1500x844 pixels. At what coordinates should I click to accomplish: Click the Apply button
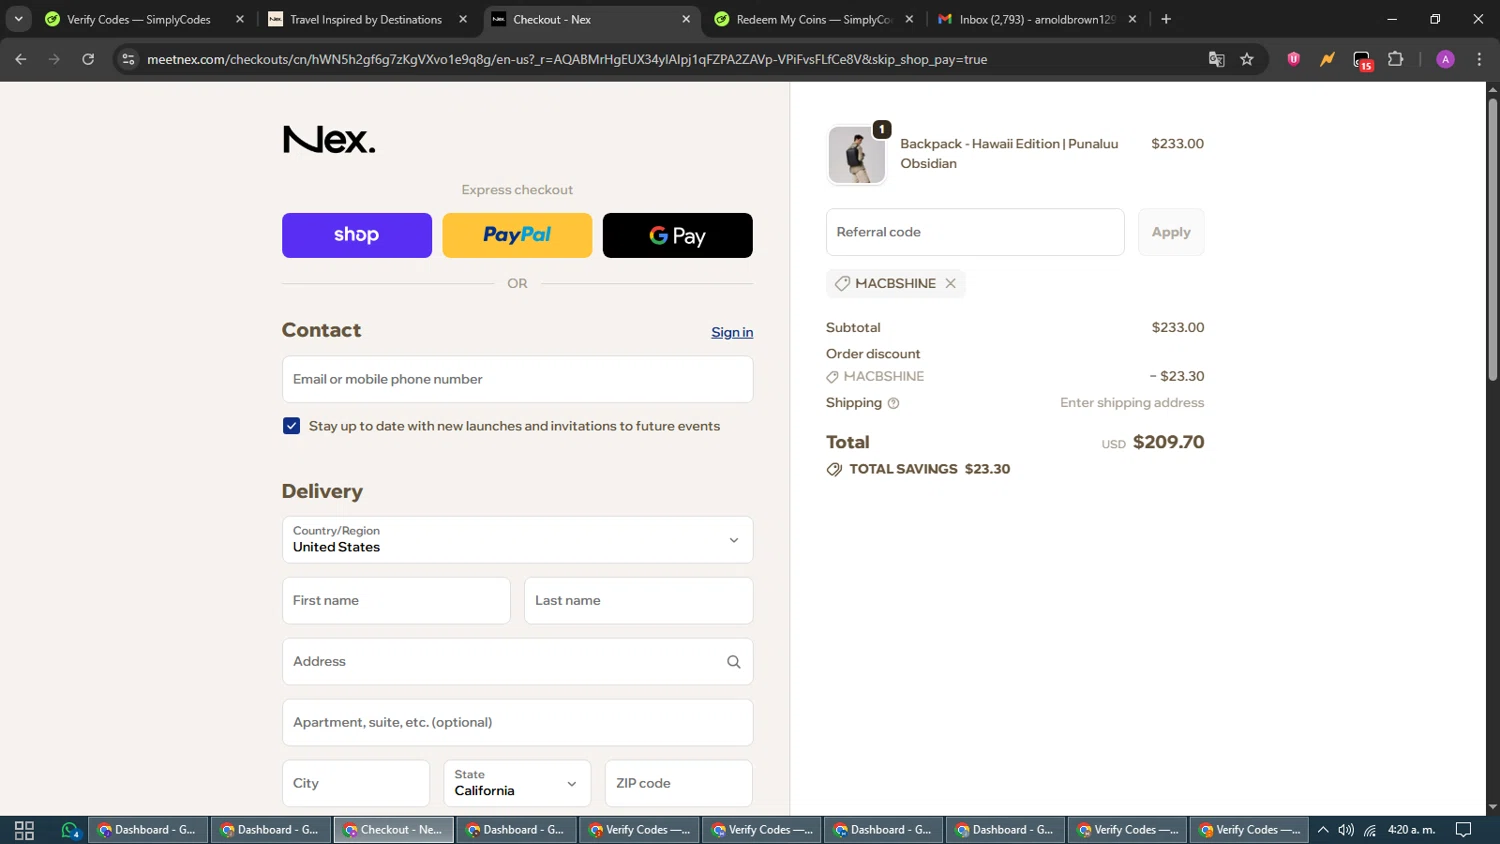click(1171, 232)
